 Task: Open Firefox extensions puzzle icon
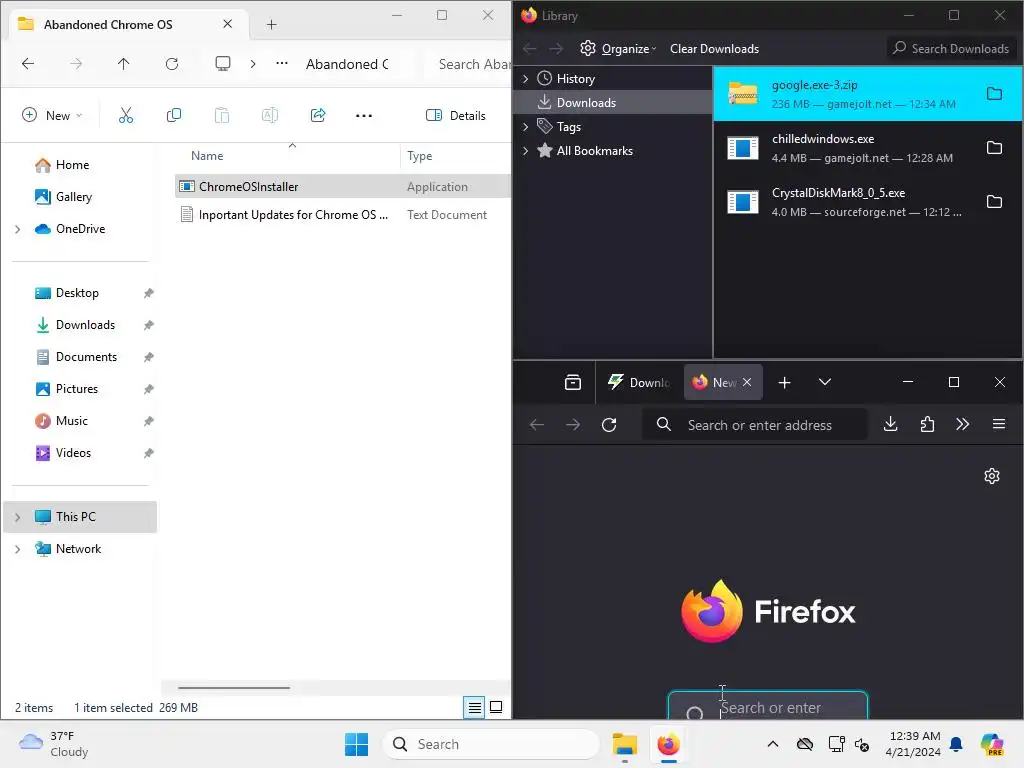coord(927,424)
